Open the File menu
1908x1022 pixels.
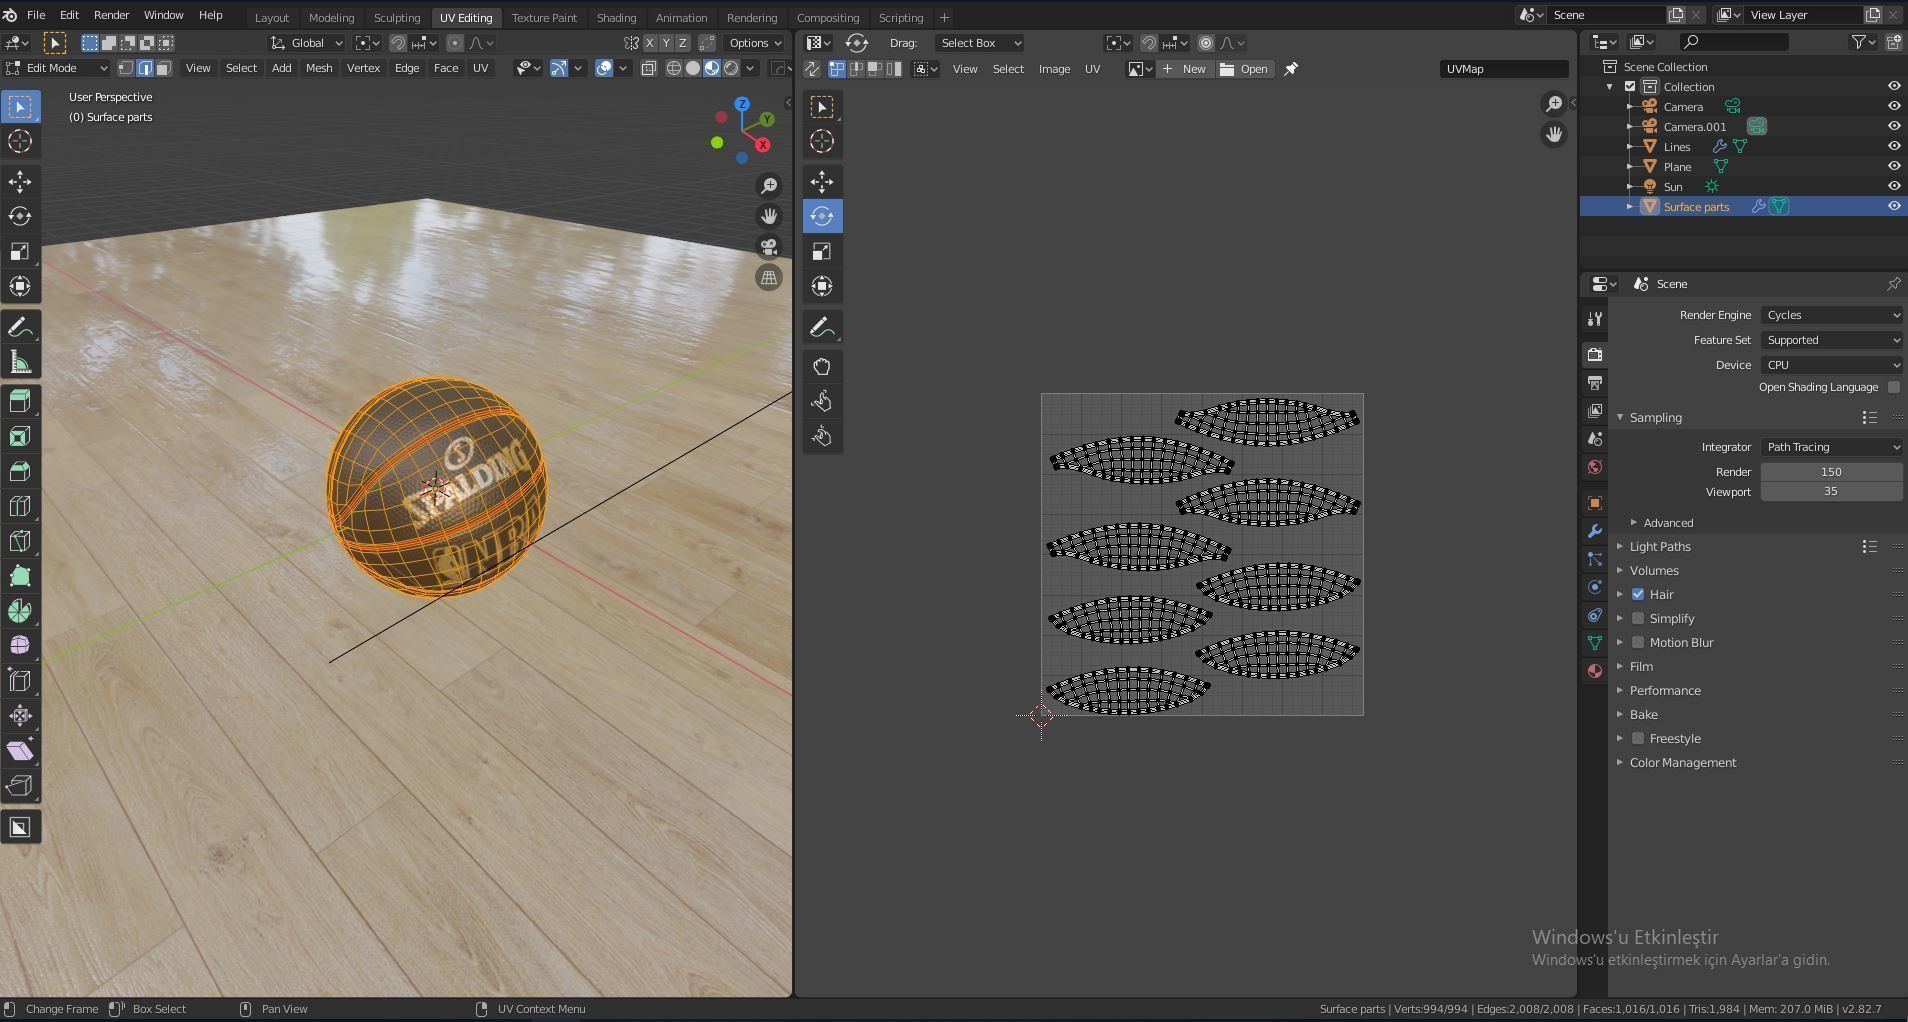(35, 15)
